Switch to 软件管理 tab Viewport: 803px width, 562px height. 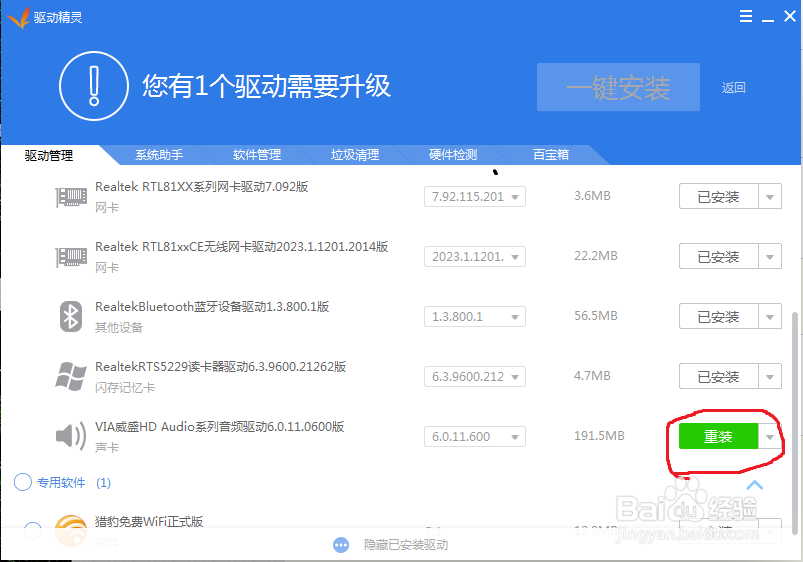(x=257, y=155)
